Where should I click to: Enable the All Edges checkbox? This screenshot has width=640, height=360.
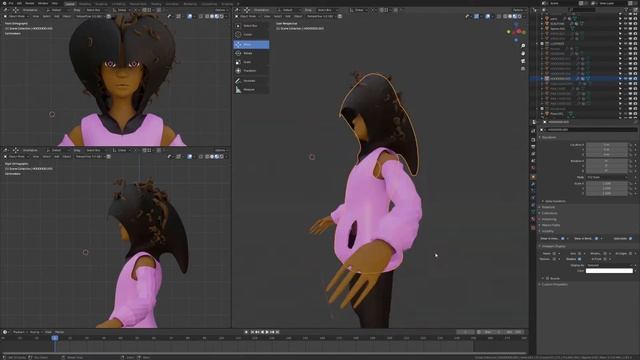click(x=631, y=253)
